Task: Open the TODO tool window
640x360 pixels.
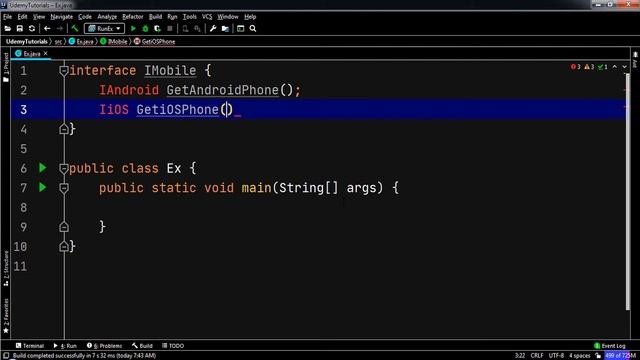Action: tap(173, 346)
